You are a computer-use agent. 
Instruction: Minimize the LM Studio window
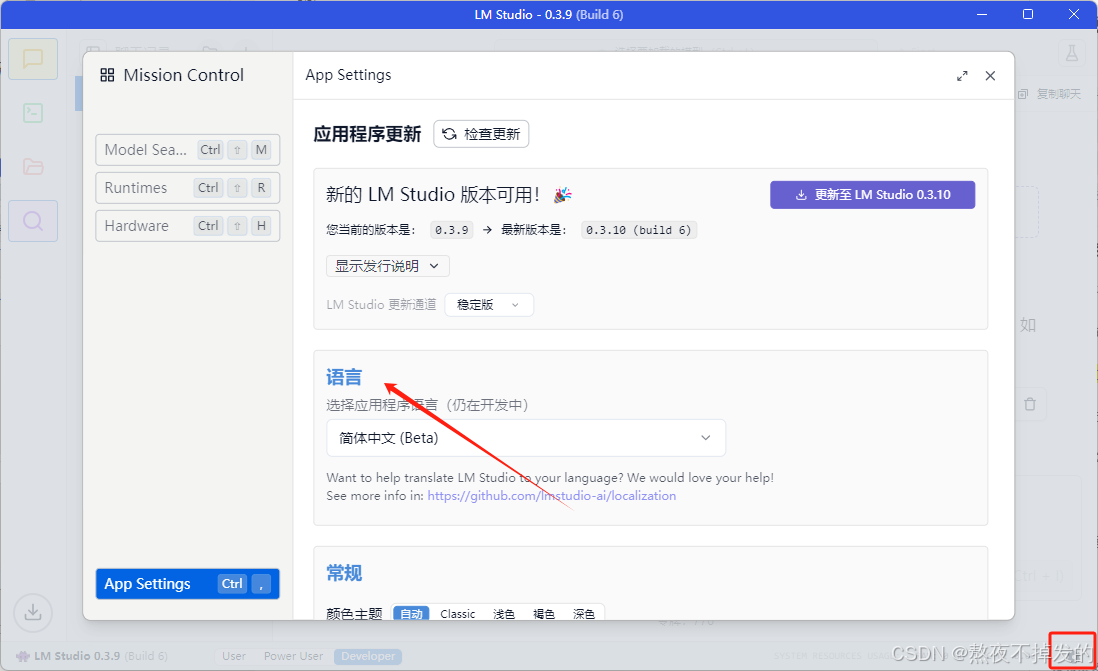click(982, 15)
